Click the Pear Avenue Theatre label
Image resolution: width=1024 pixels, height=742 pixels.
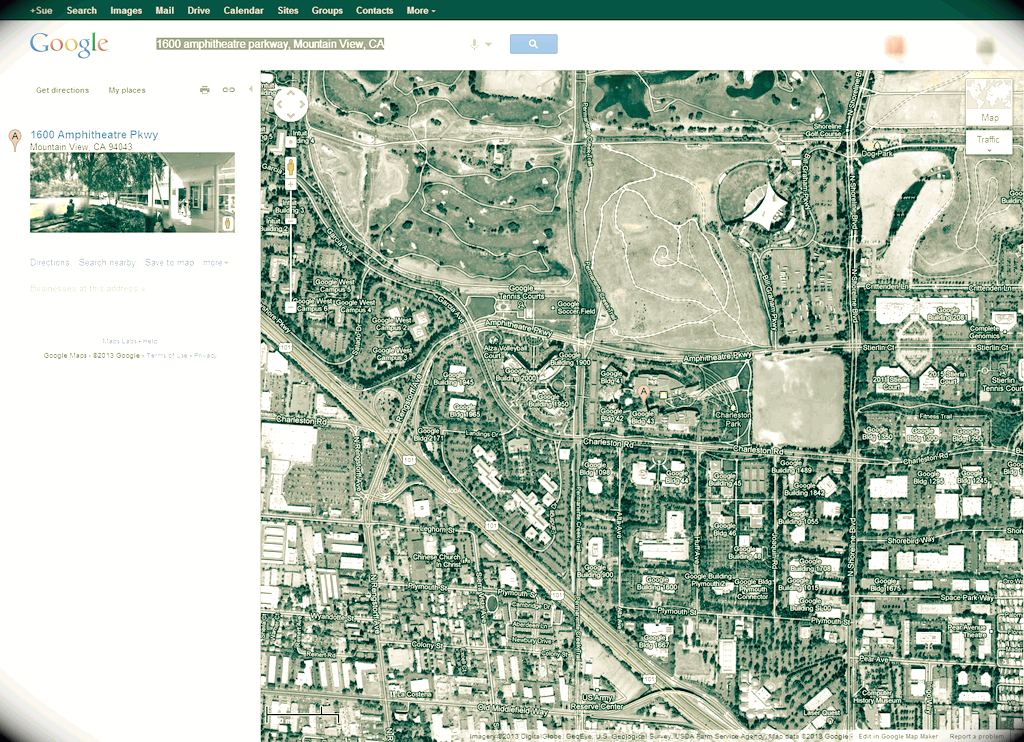(x=966, y=631)
